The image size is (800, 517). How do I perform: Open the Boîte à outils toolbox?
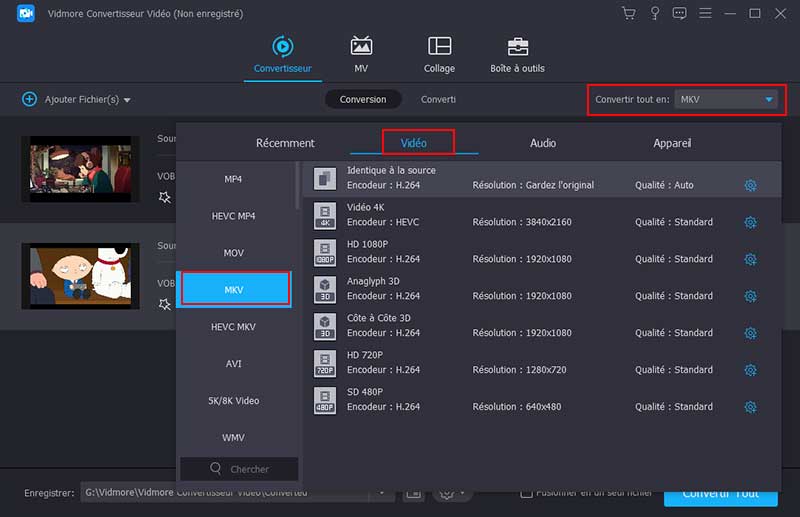coord(518,46)
